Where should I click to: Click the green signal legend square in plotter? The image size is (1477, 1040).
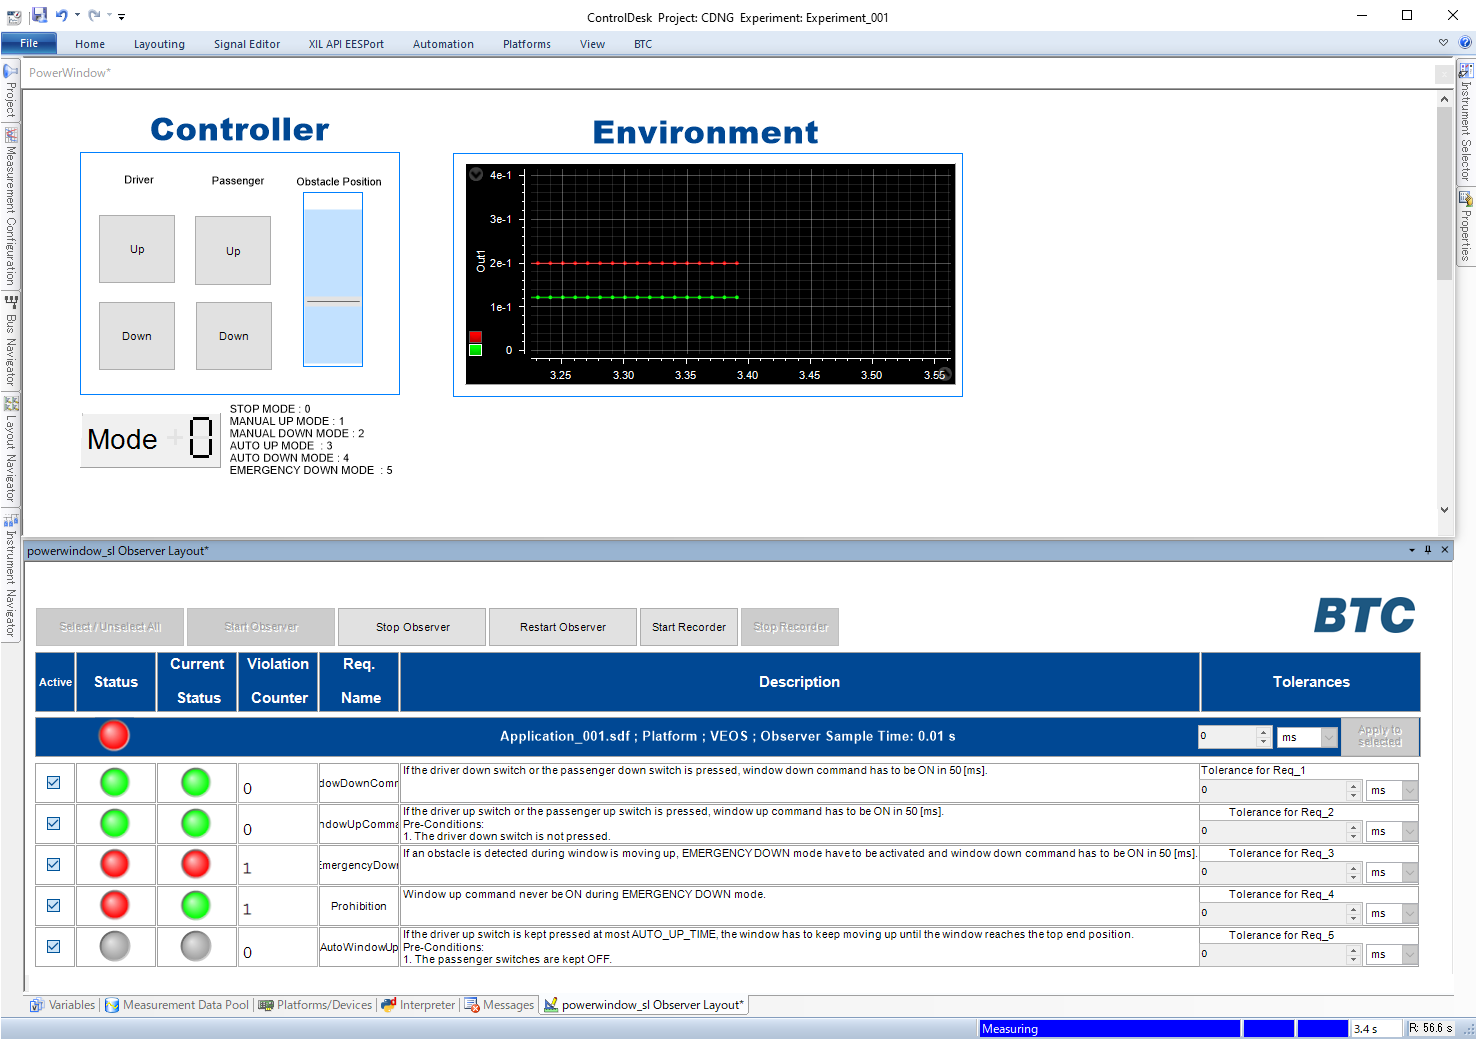tap(476, 350)
